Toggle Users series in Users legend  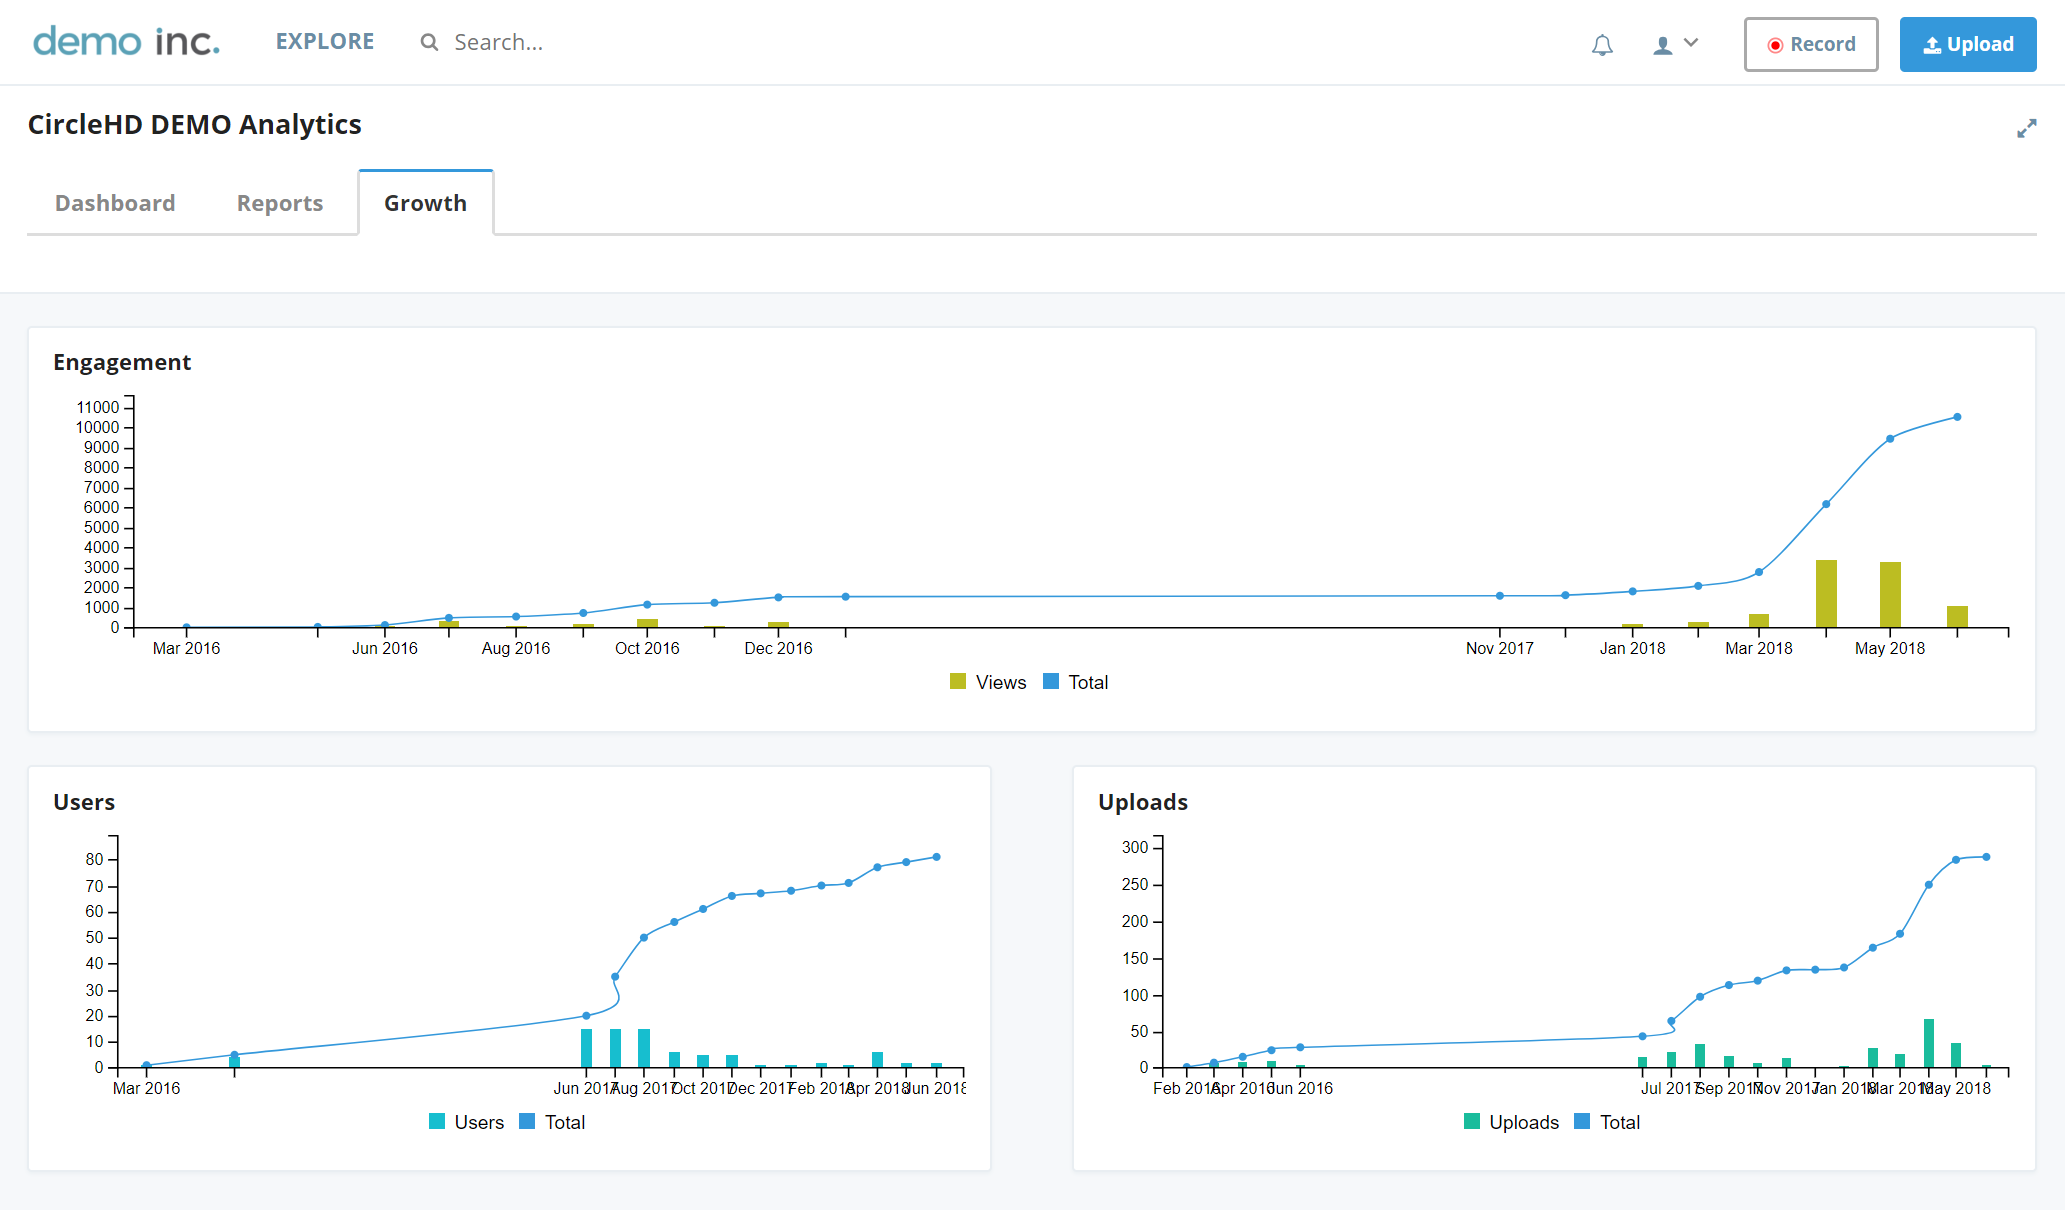(x=466, y=1122)
